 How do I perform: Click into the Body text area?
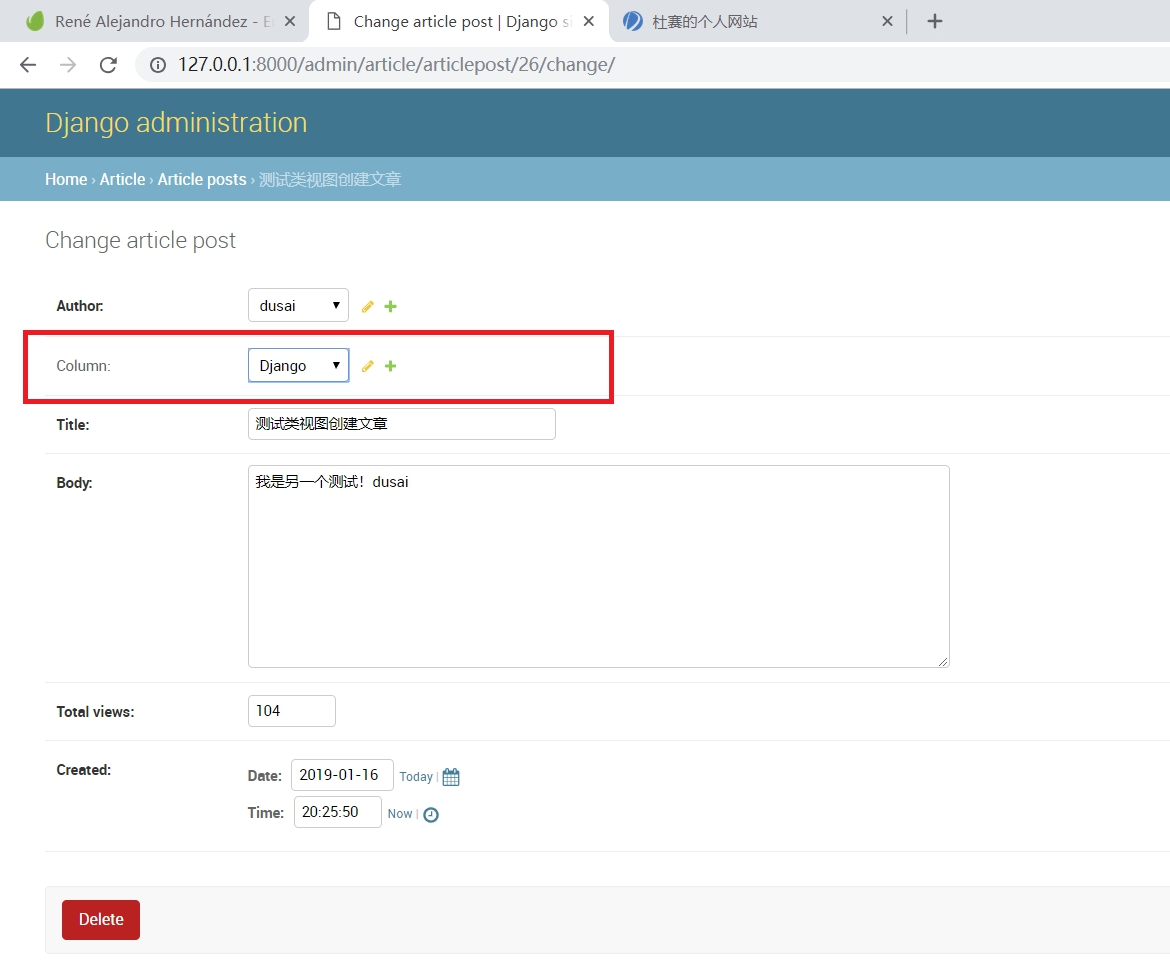(x=598, y=566)
